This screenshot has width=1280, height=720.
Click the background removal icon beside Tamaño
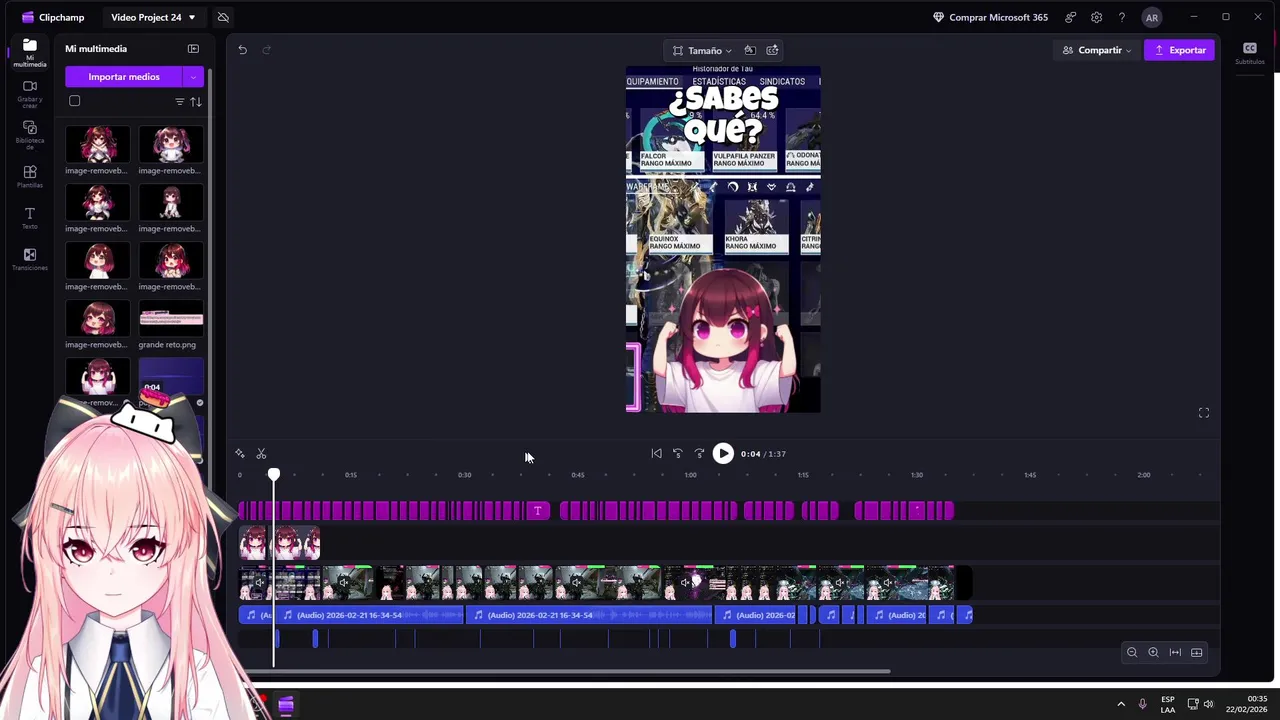pos(750,50)
